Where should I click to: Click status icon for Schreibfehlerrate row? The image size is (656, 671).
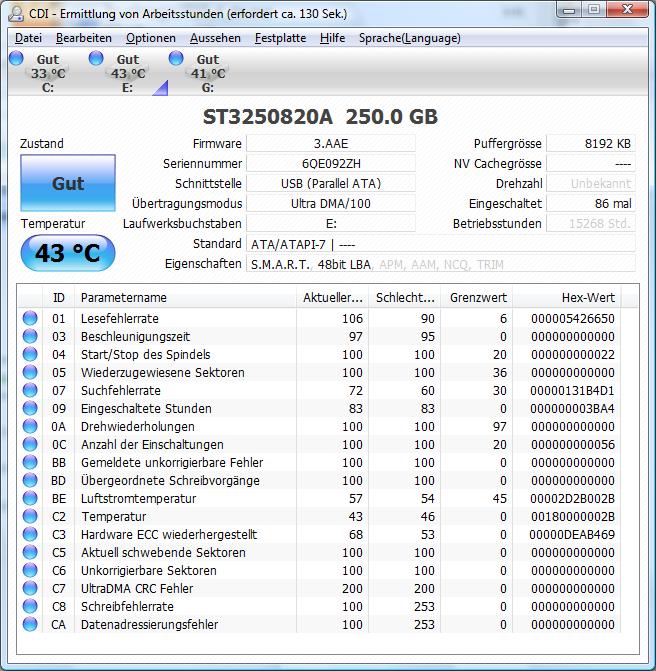click(x=30, y=606)
